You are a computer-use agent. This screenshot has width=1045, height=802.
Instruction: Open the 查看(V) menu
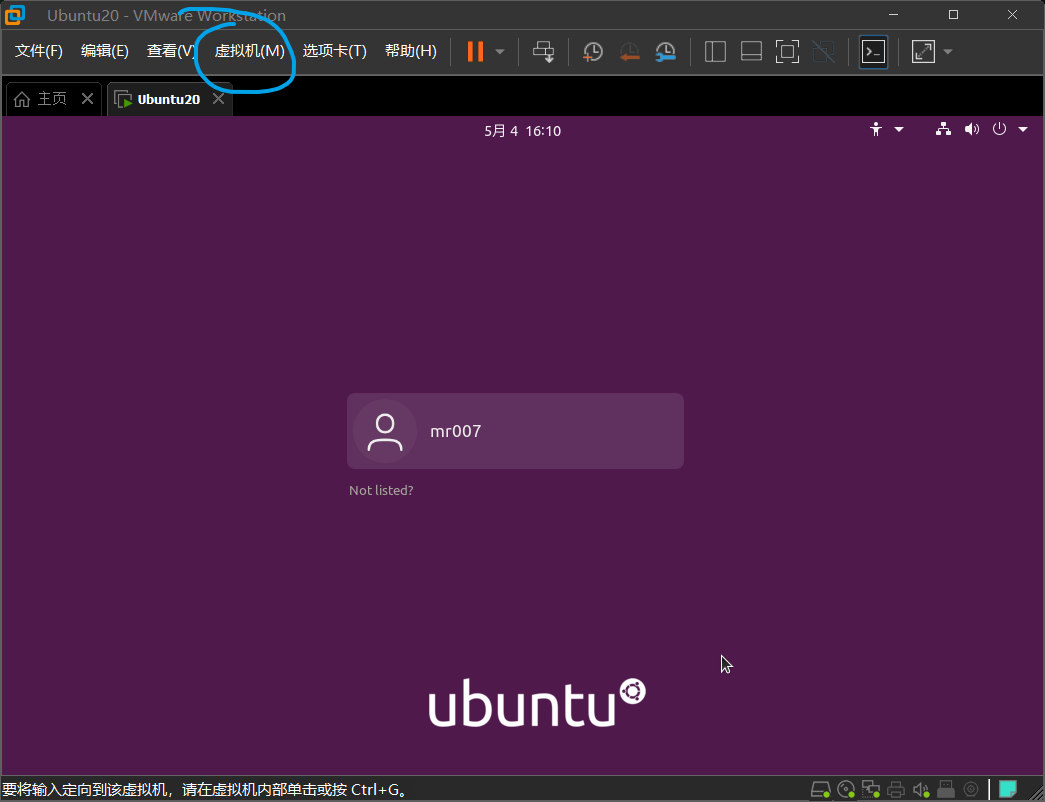coord(171,51)
